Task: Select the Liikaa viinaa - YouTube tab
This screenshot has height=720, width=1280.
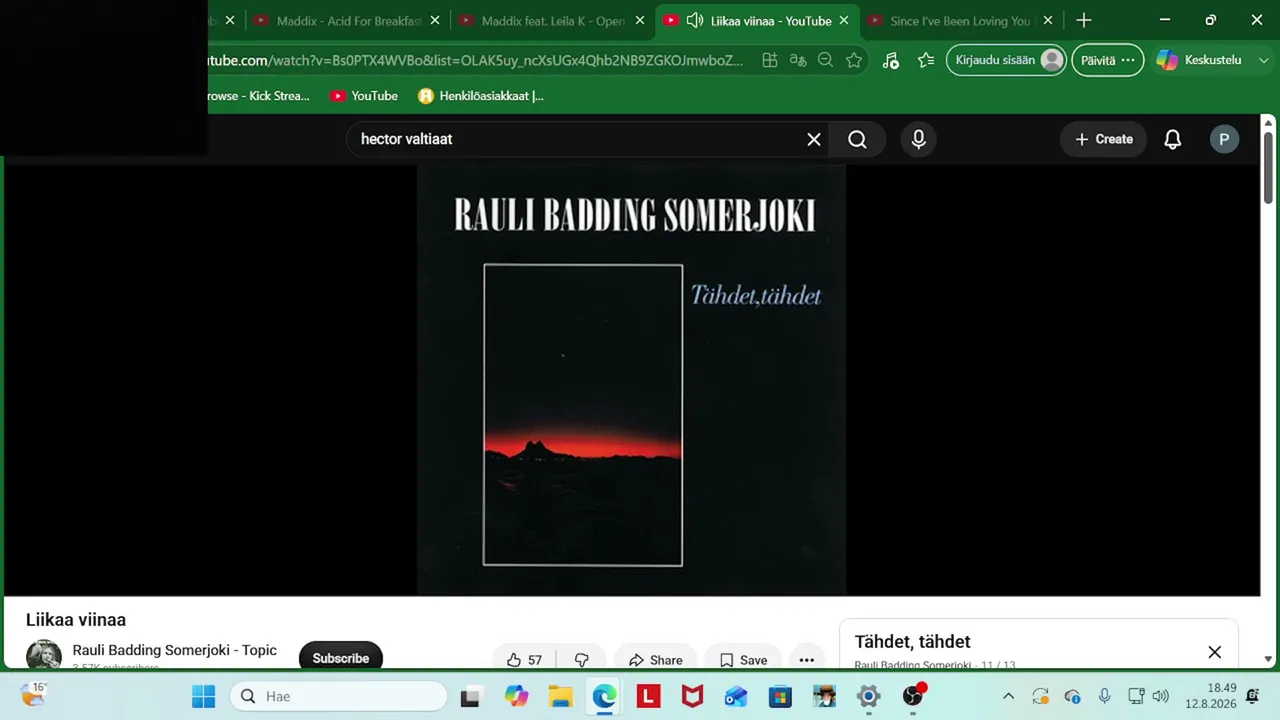Action: pos(757,21)
